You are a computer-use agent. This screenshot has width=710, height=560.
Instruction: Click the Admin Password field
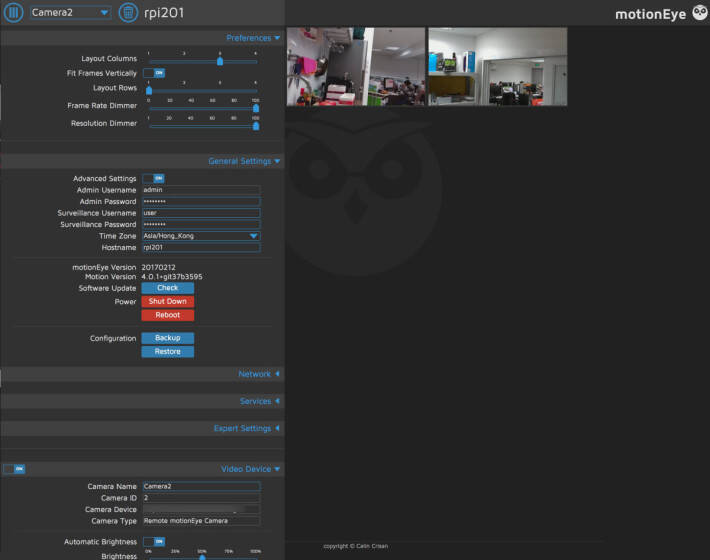(201, 201)
